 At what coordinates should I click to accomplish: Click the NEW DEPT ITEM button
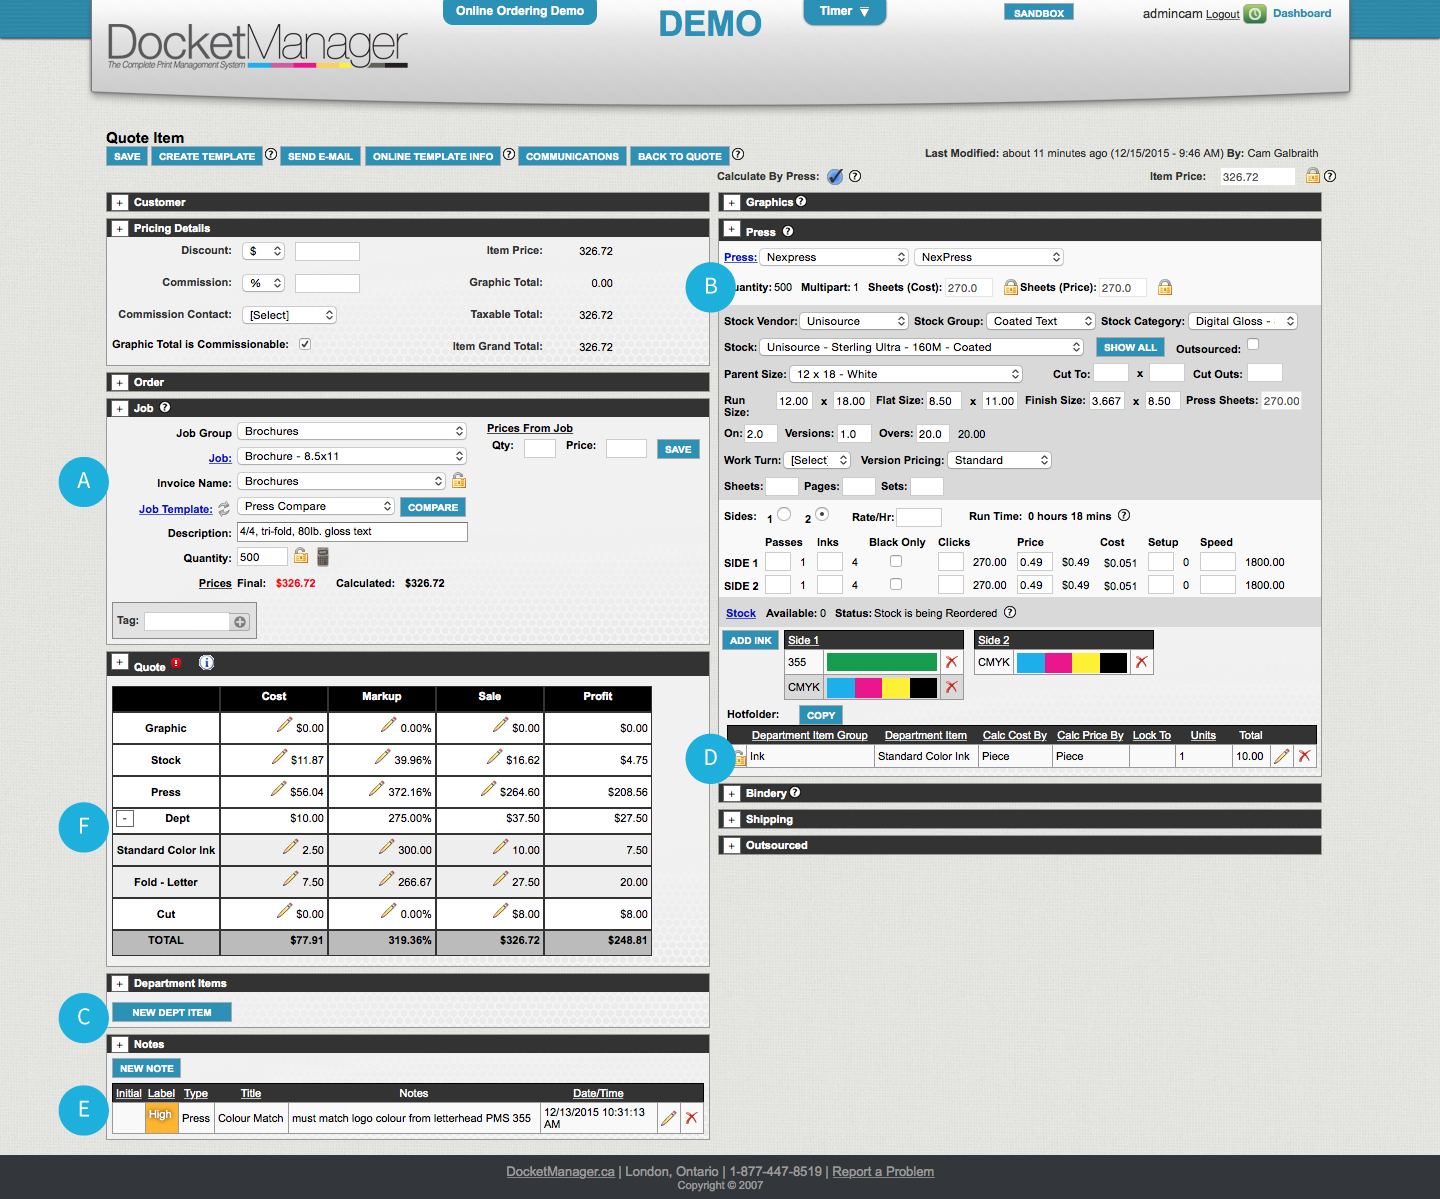tap(172, 1012)
